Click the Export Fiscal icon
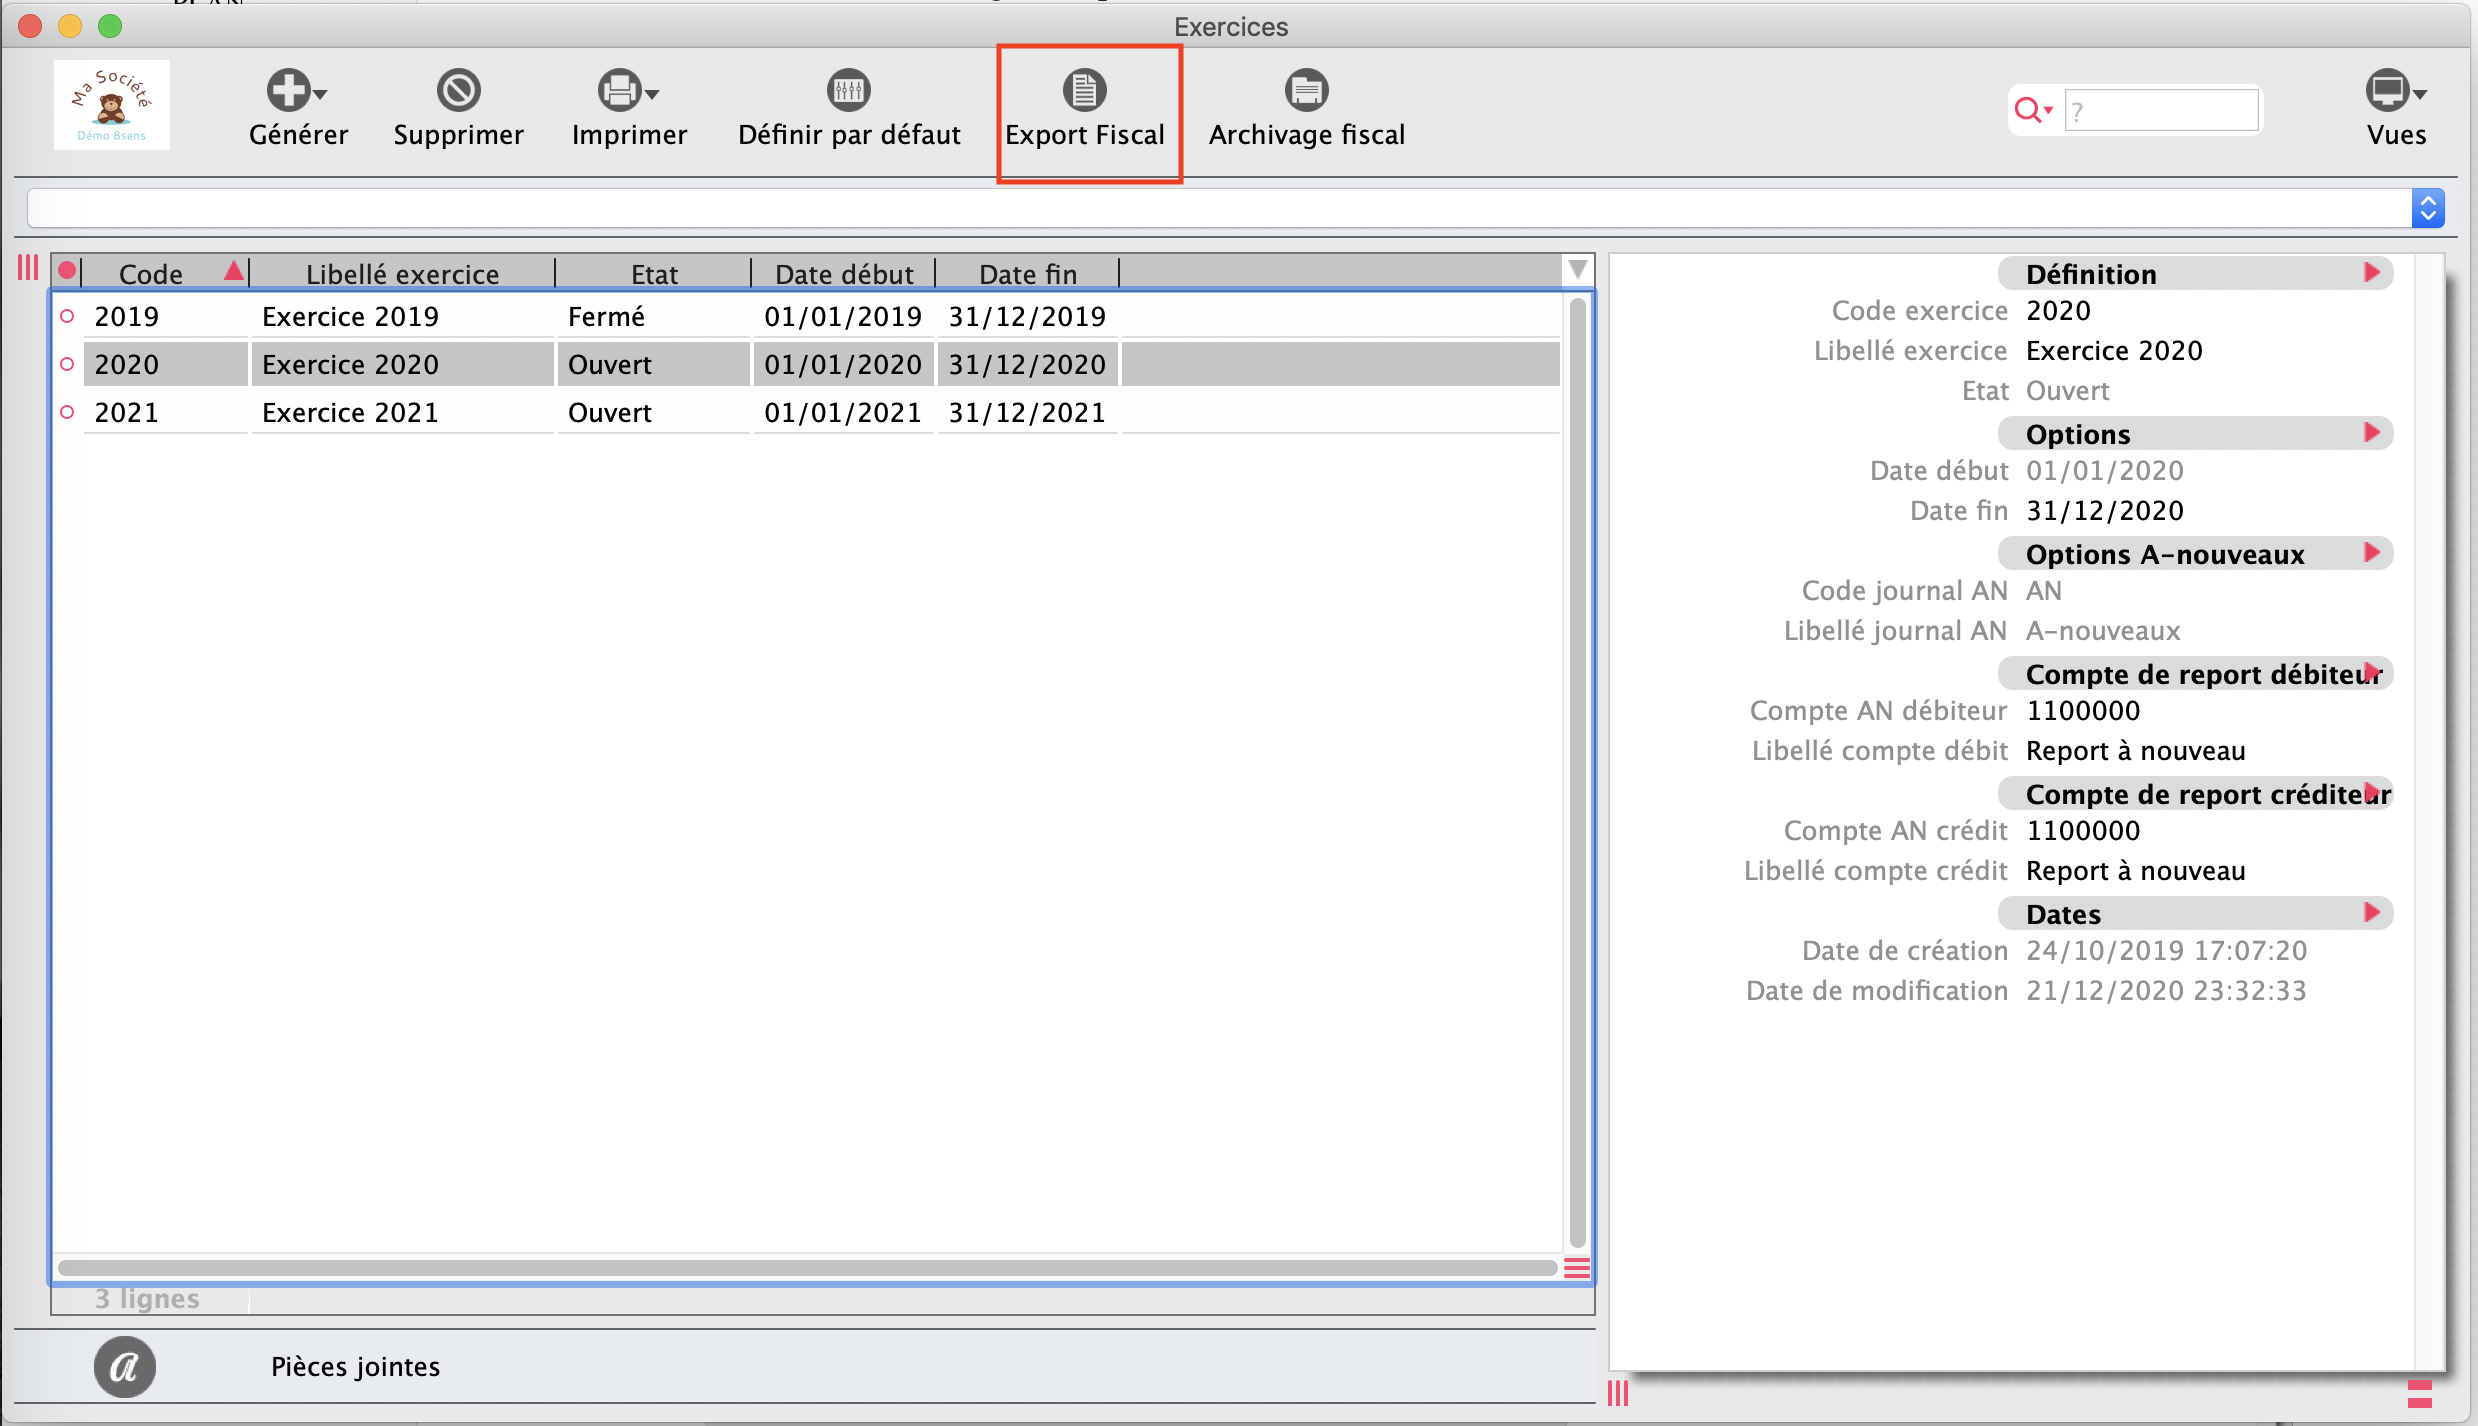The image size is (2478, 1426). (x=1084, y=90)
